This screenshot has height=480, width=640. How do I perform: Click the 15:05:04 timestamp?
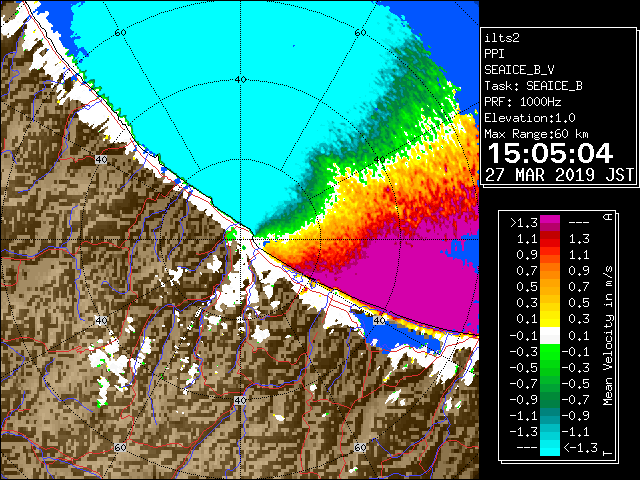pyautogui.click(x=550, y=153)
